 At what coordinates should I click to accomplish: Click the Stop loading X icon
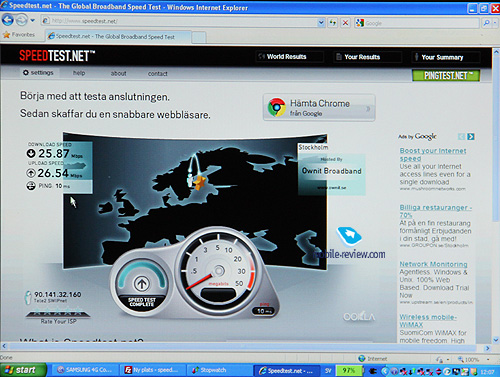click(x=346, y=23)
